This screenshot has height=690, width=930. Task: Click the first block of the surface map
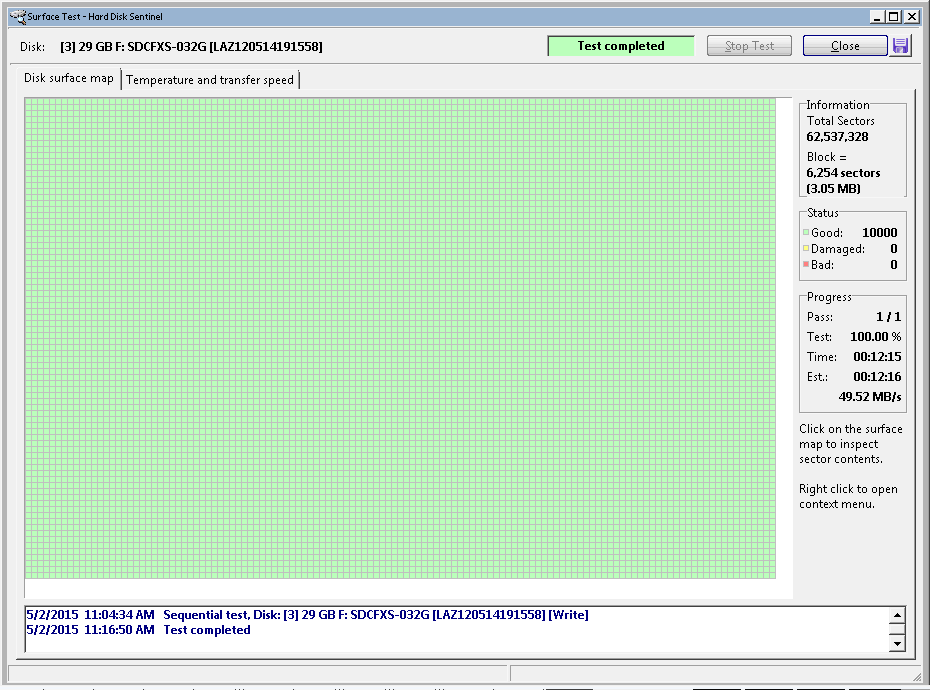click(x=29, y=102)
